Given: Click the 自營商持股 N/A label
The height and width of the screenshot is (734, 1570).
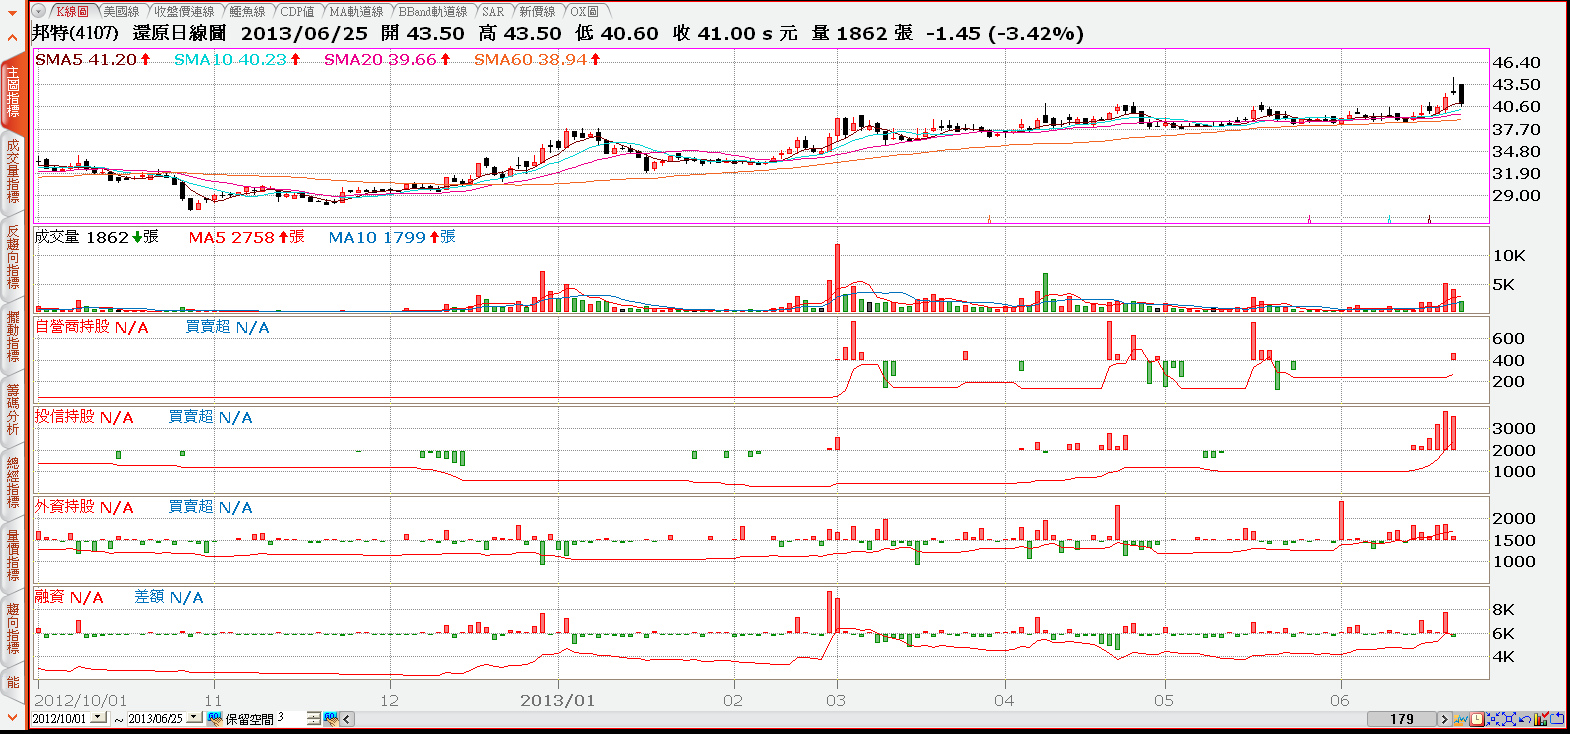Looking at the screenshot, I should pos(91,328).
